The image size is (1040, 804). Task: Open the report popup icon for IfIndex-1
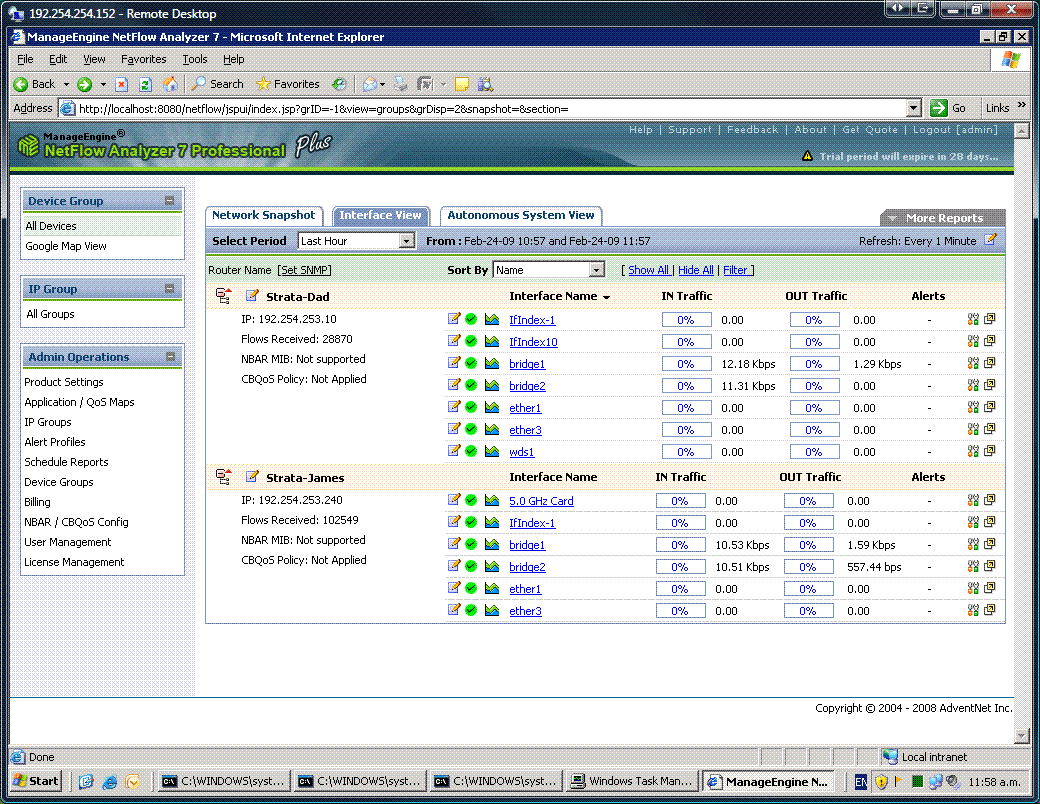coord(990,319)
